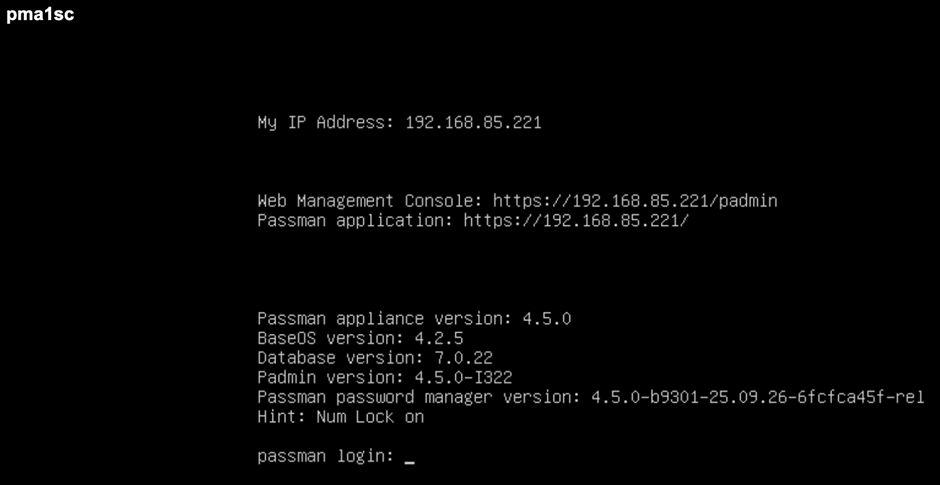Select the IP value after My IP Address
The image size is (940, 485).
pyautogui.click(x=473, y=123)
